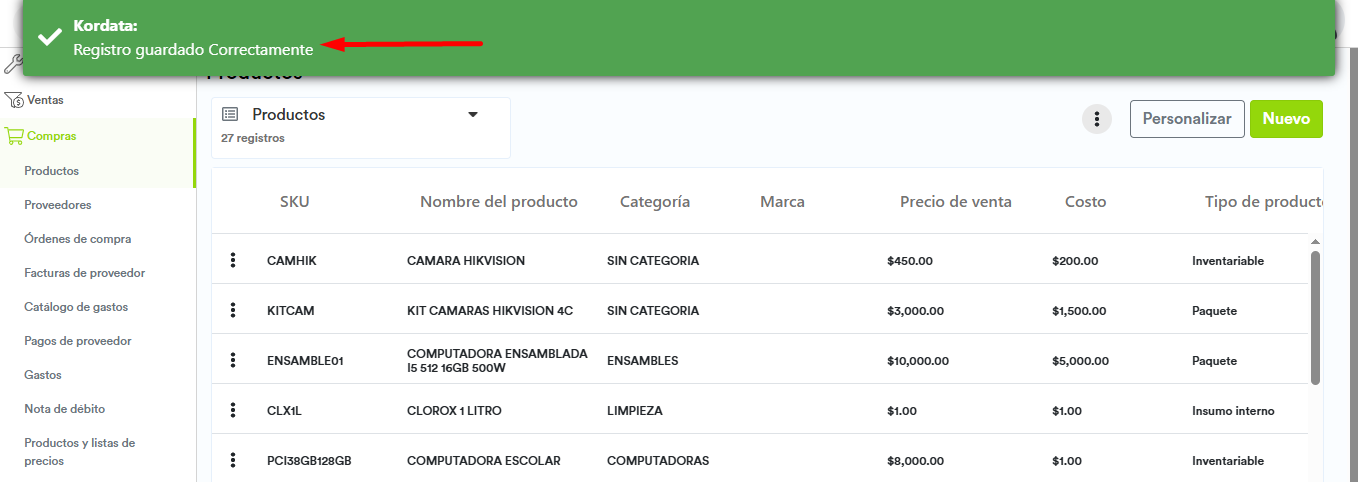Open Proveedores in the sidebar
Screen dimensions: 1358x482
coord(58,205)
